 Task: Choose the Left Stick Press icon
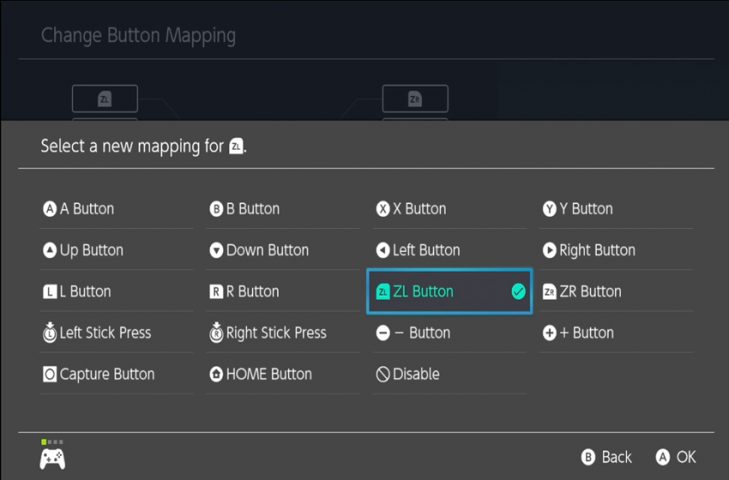pyautogui.click(x=50, y=333)
